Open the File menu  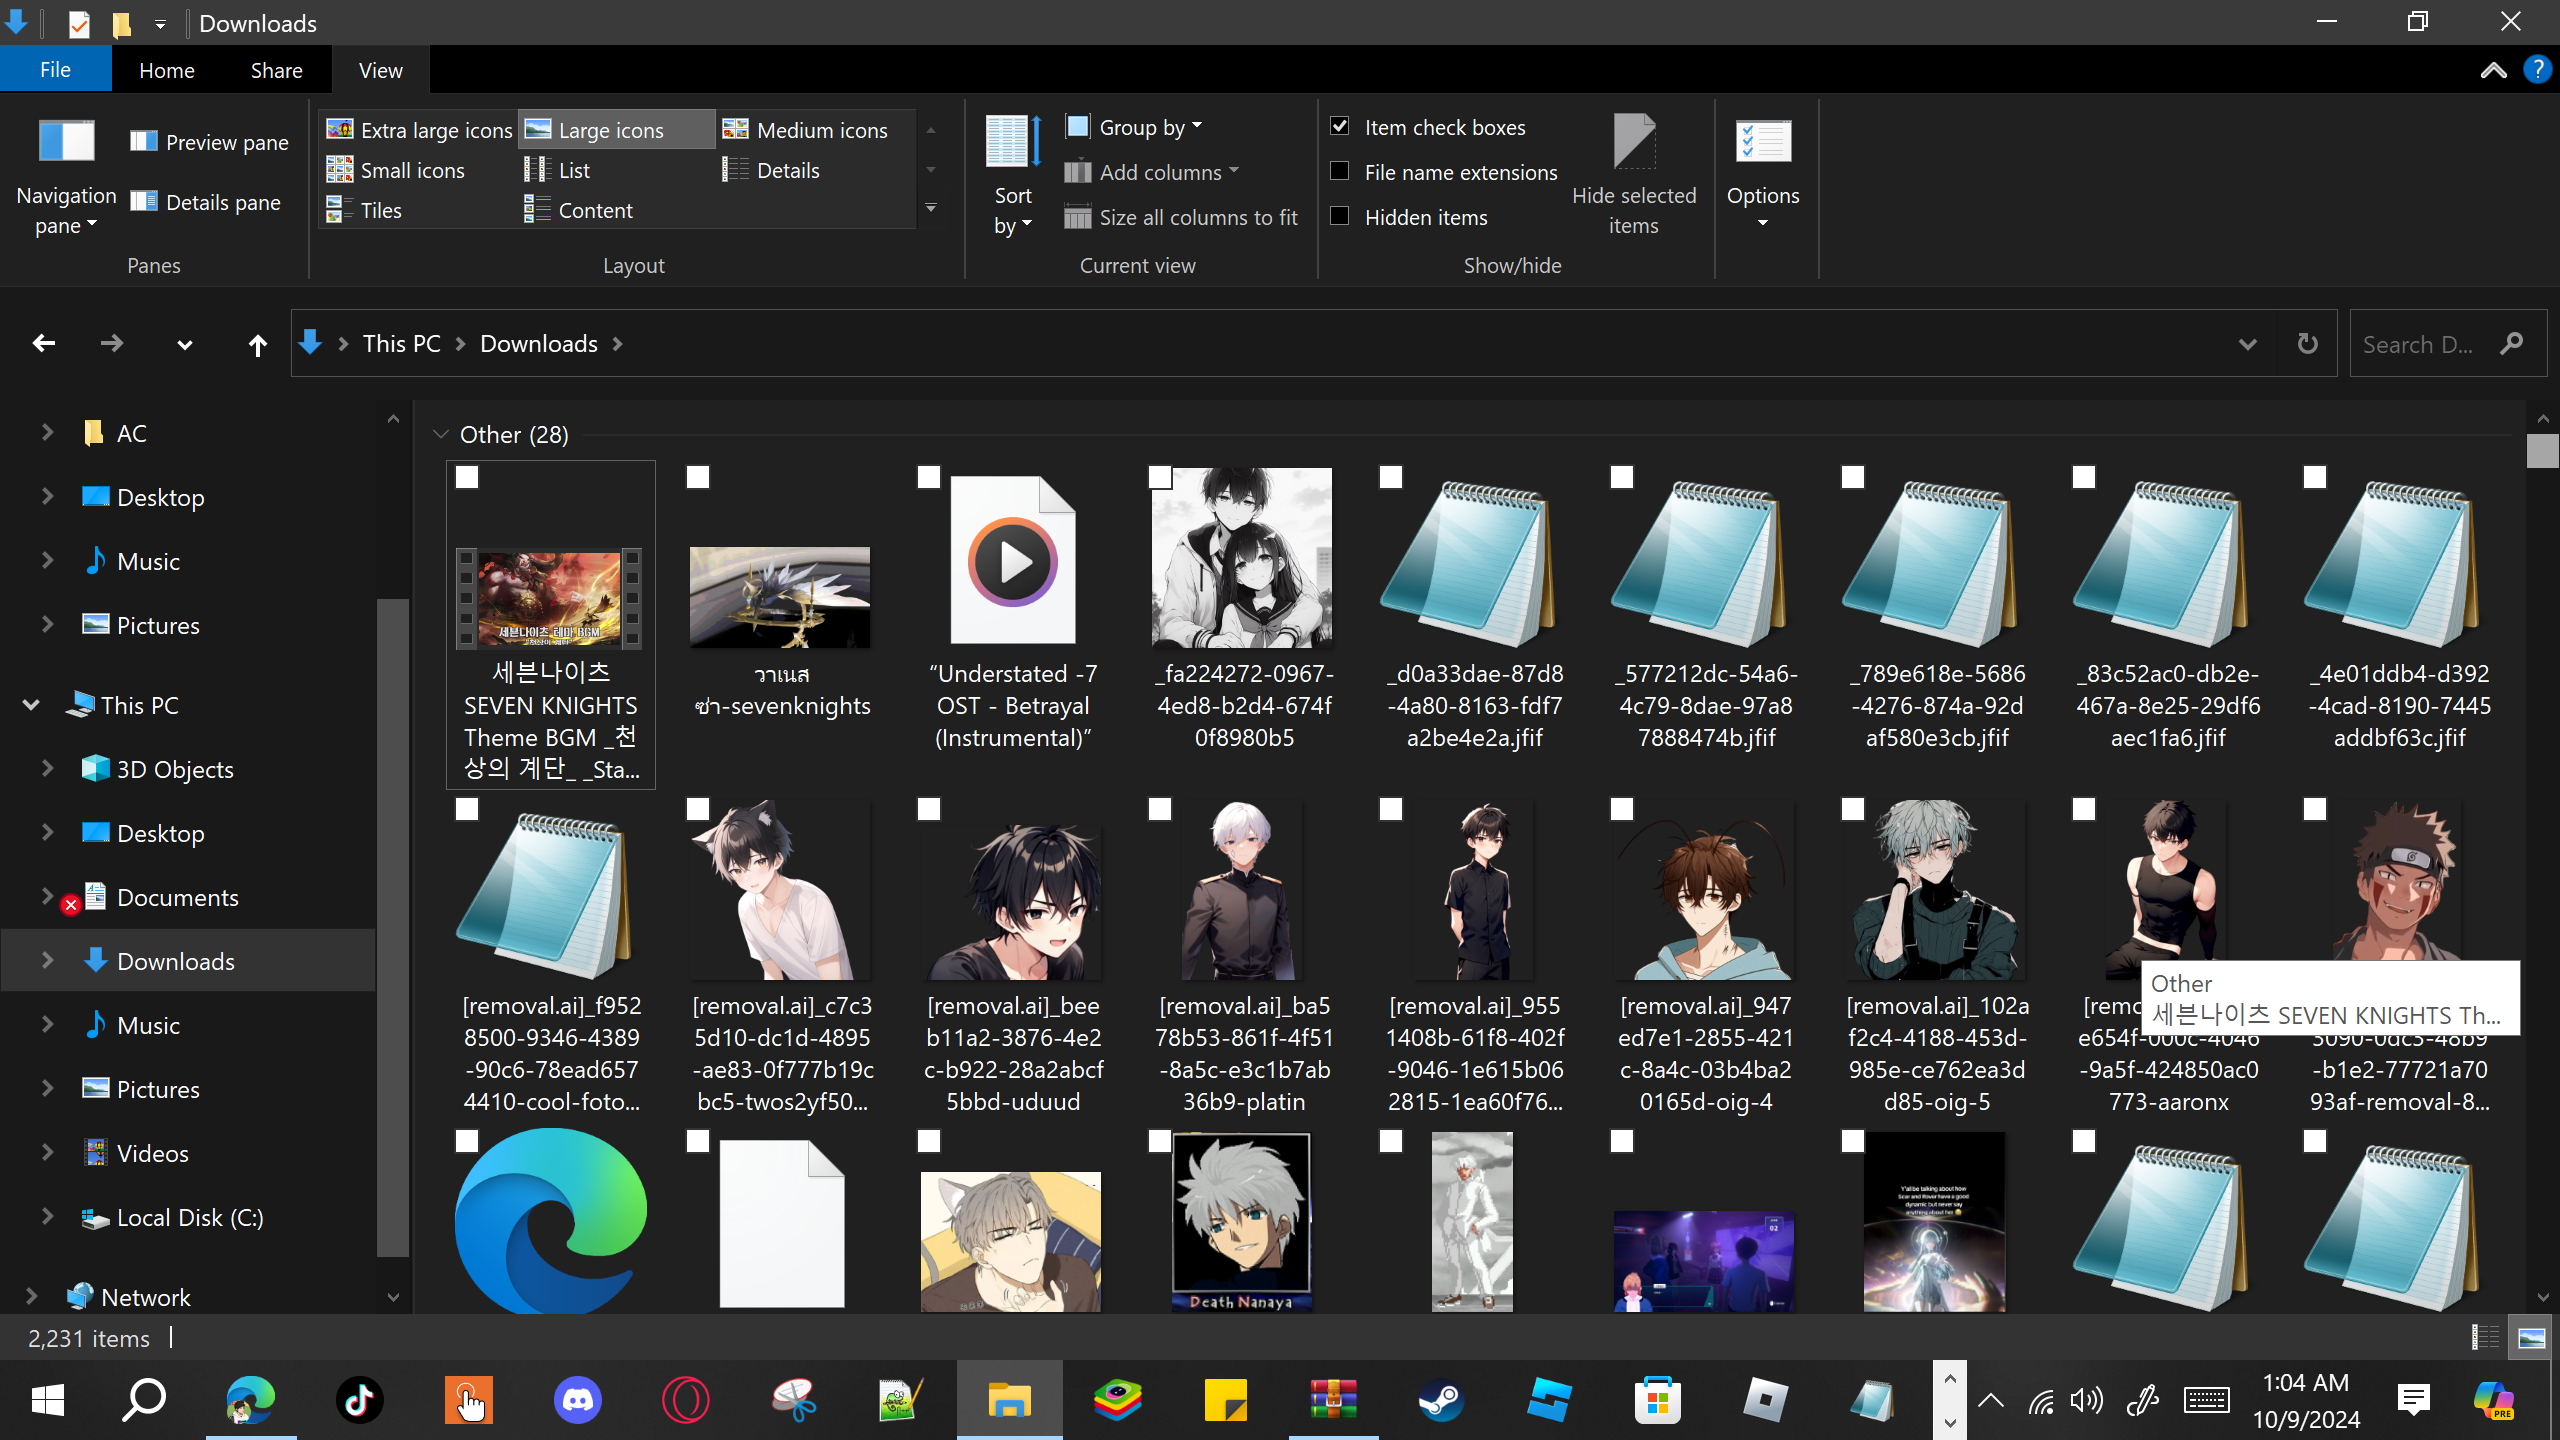(55, 70)
